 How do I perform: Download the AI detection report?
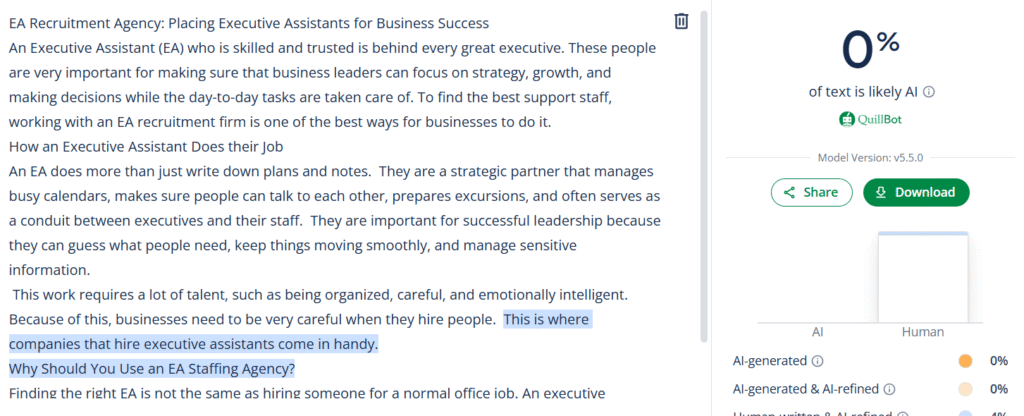916,193
